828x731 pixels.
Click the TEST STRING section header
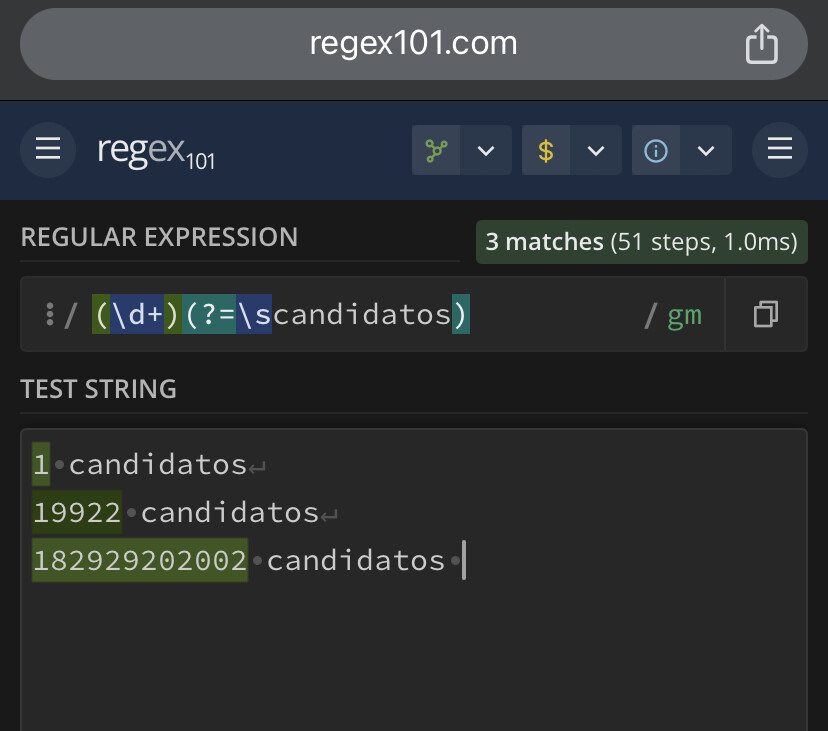click(99, 389)
